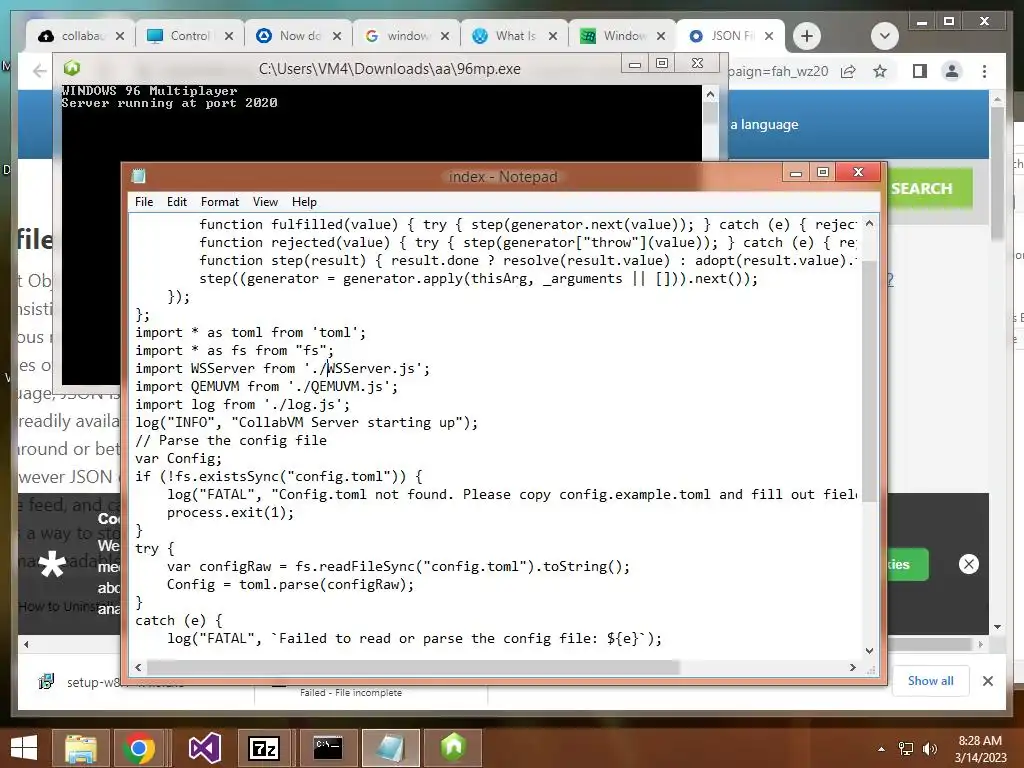The width and height of the screenshot is (1024, 768).
Task: Click green cookies accept button
Action: coord(906,564)
